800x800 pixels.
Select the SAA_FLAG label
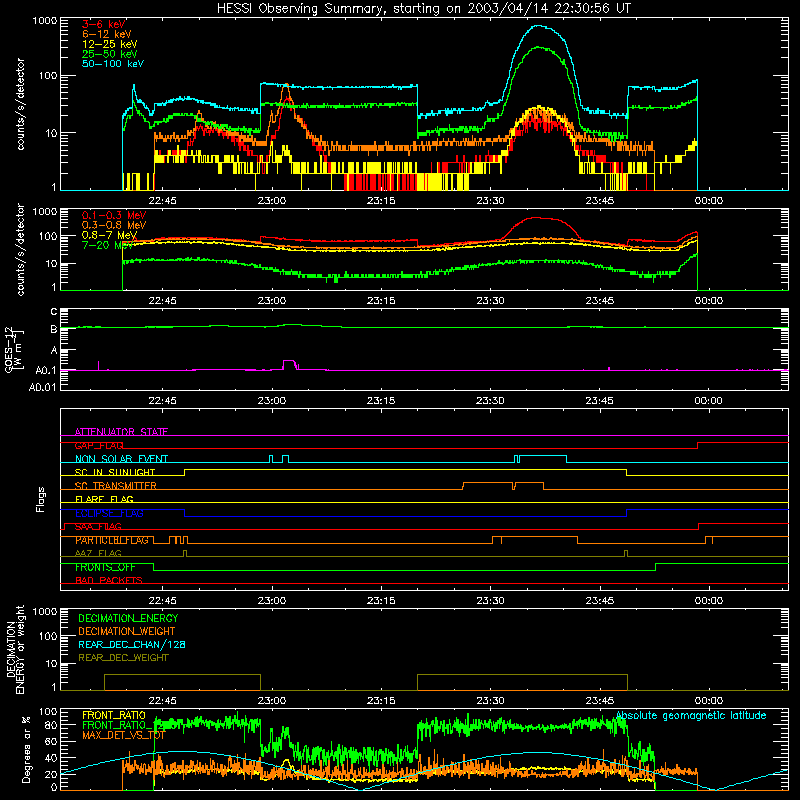tap(98, 527)
